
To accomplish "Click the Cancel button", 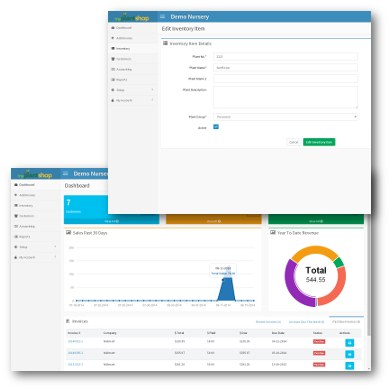I will [x=294, y=142].
